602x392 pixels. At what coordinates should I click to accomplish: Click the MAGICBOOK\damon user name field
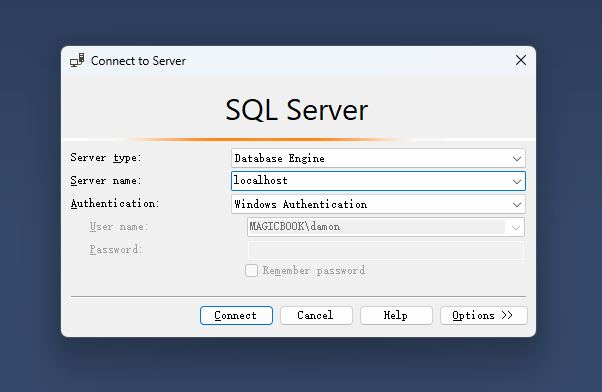tap(386, 227)
